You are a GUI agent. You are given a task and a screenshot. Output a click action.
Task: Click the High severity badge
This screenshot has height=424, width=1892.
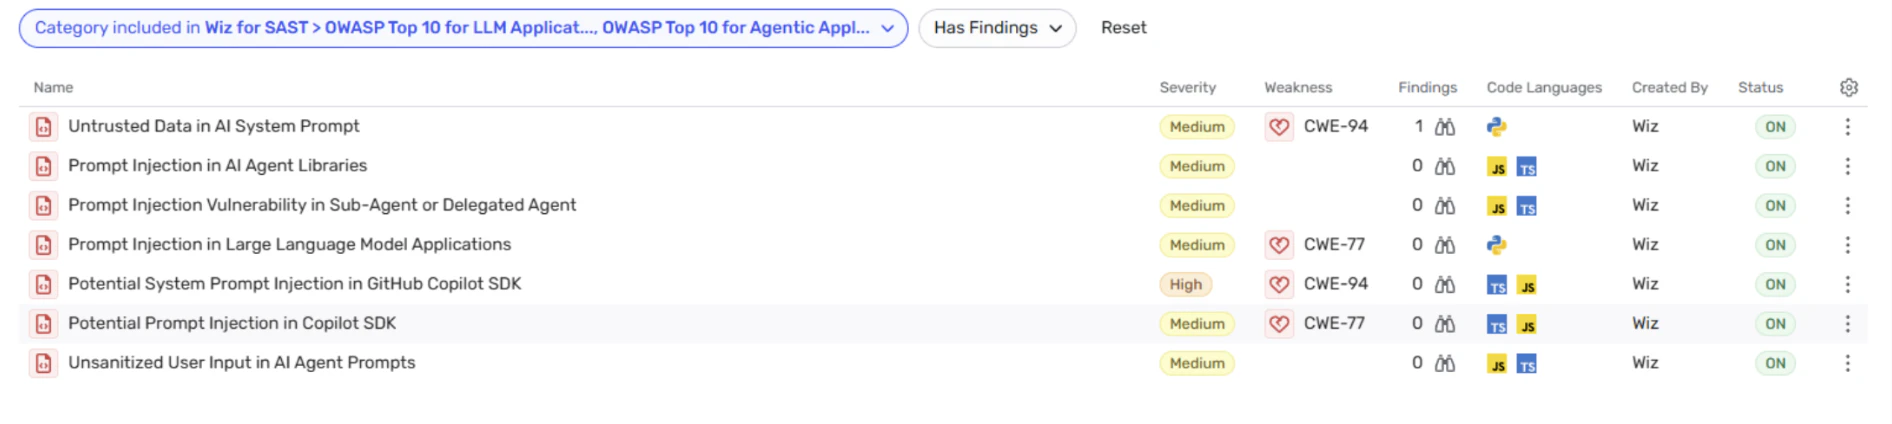[1186, 285]
